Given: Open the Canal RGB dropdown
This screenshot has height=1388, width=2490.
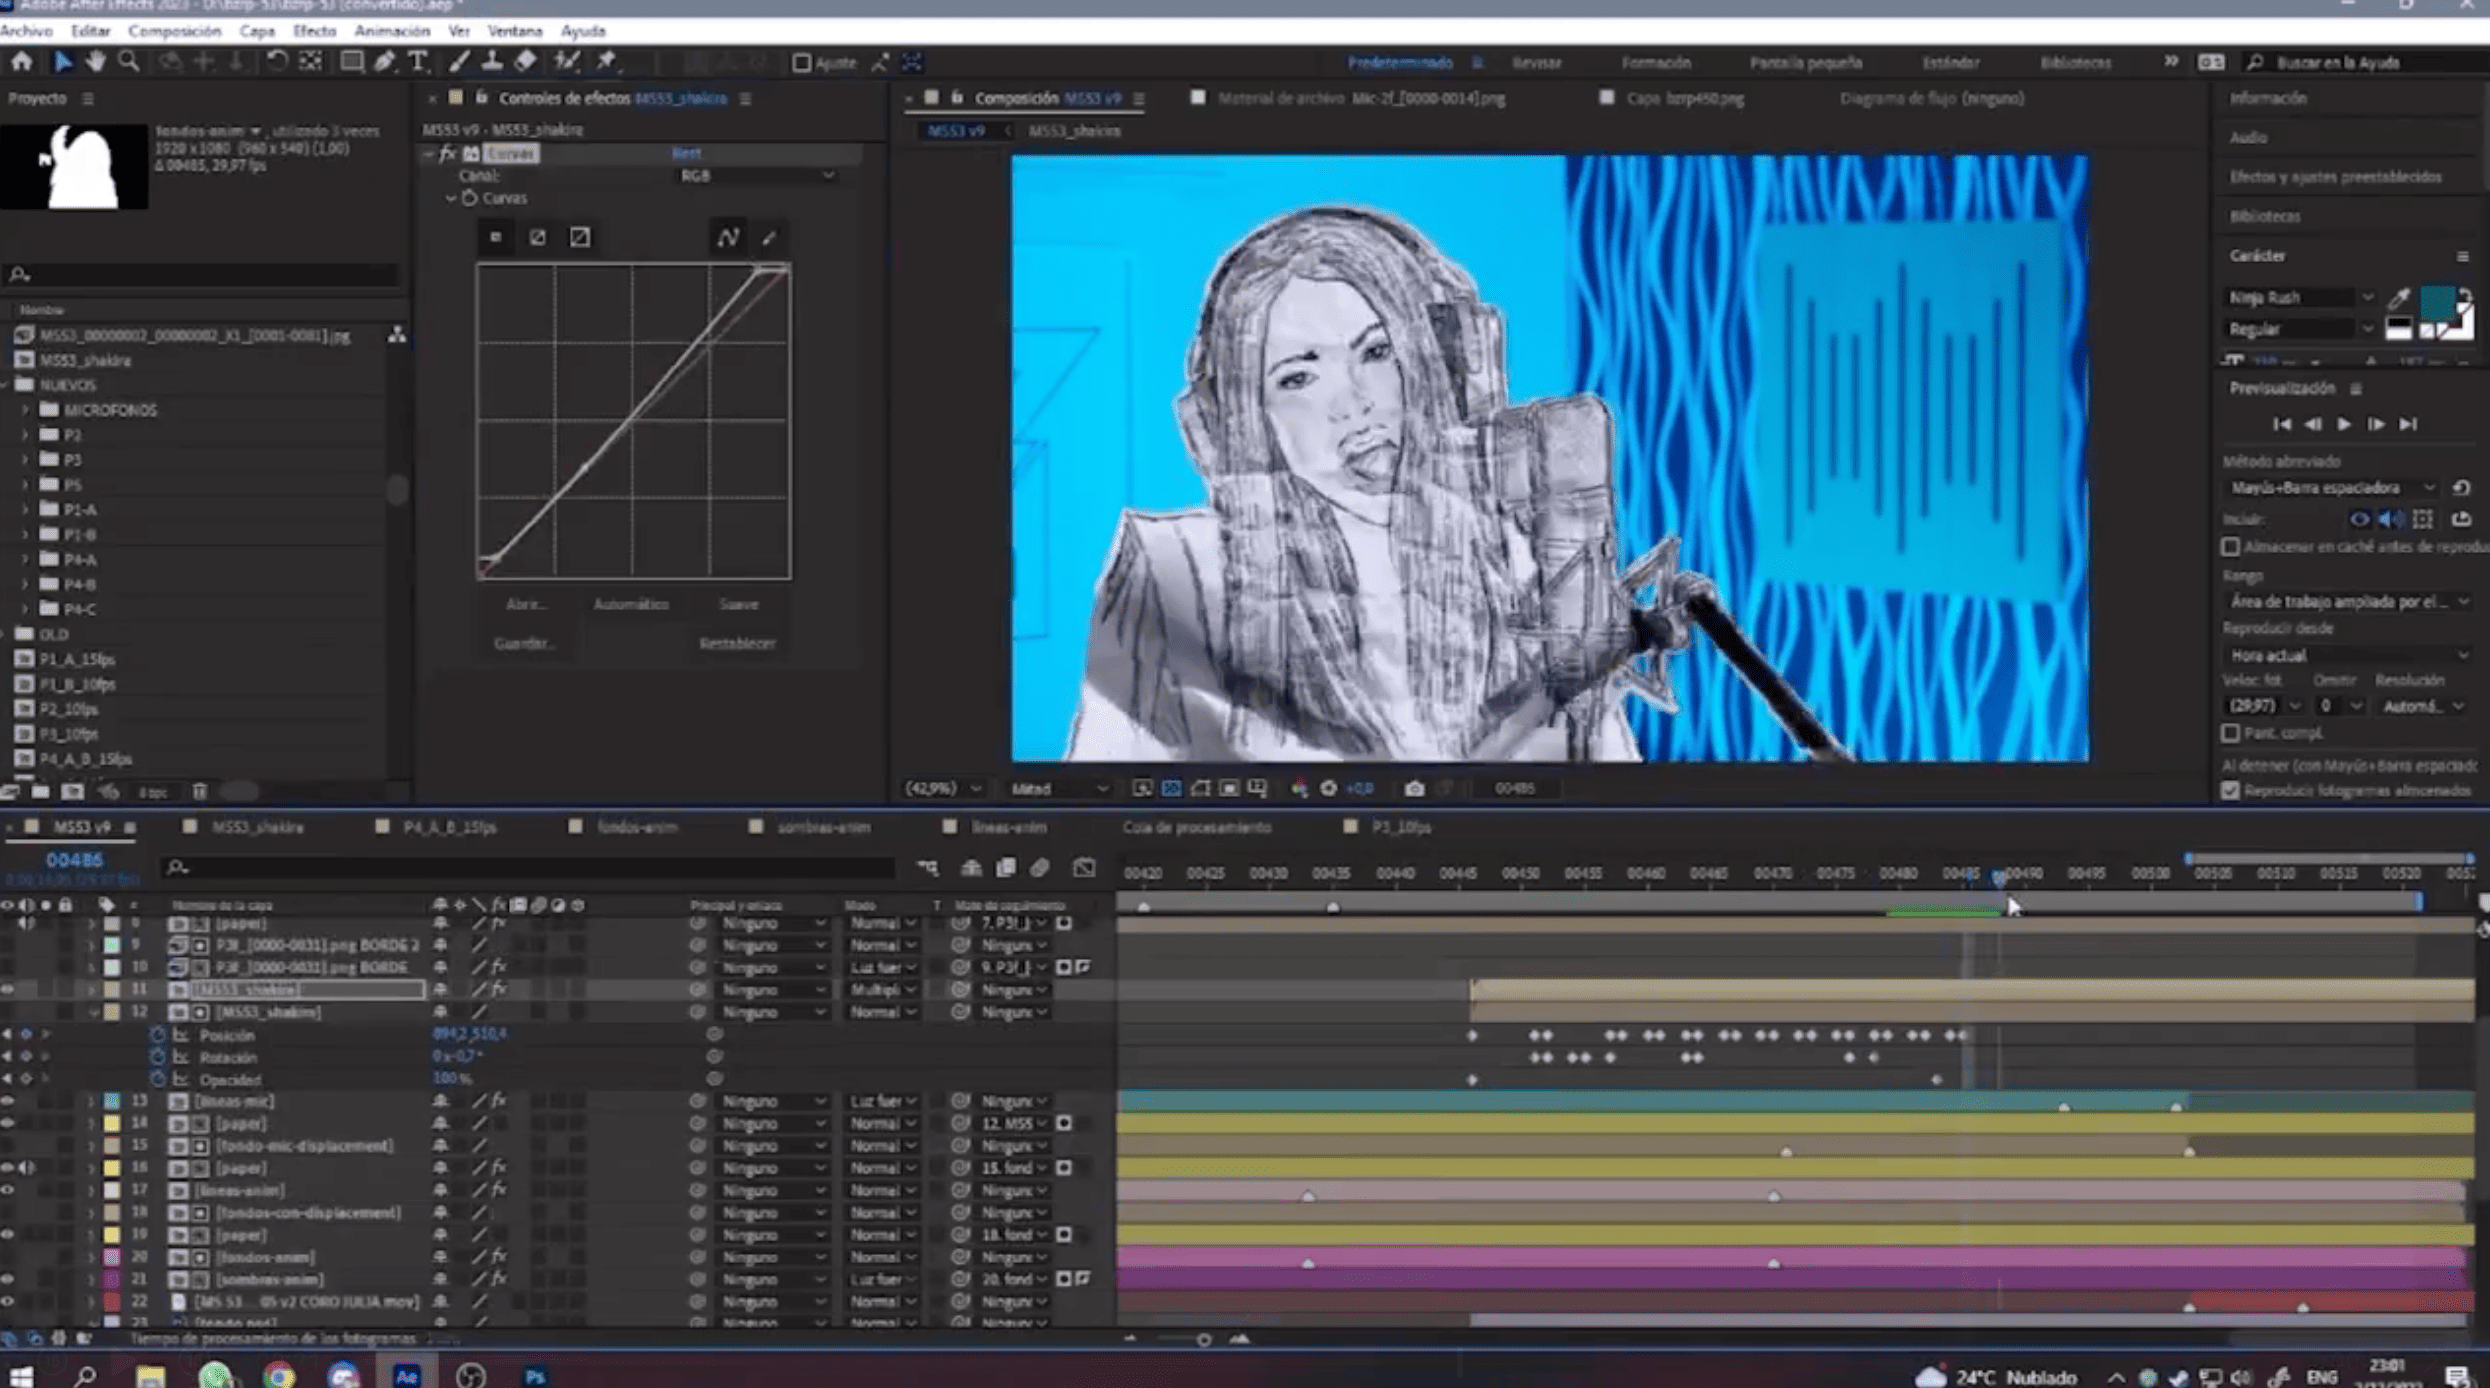Looking at the screenshot, I should pyautogui.click(x=756, y=176).
